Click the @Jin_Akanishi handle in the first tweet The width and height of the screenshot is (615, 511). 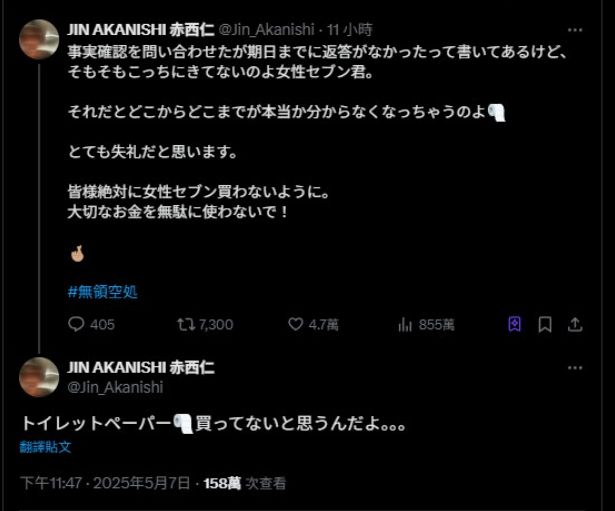266,30
